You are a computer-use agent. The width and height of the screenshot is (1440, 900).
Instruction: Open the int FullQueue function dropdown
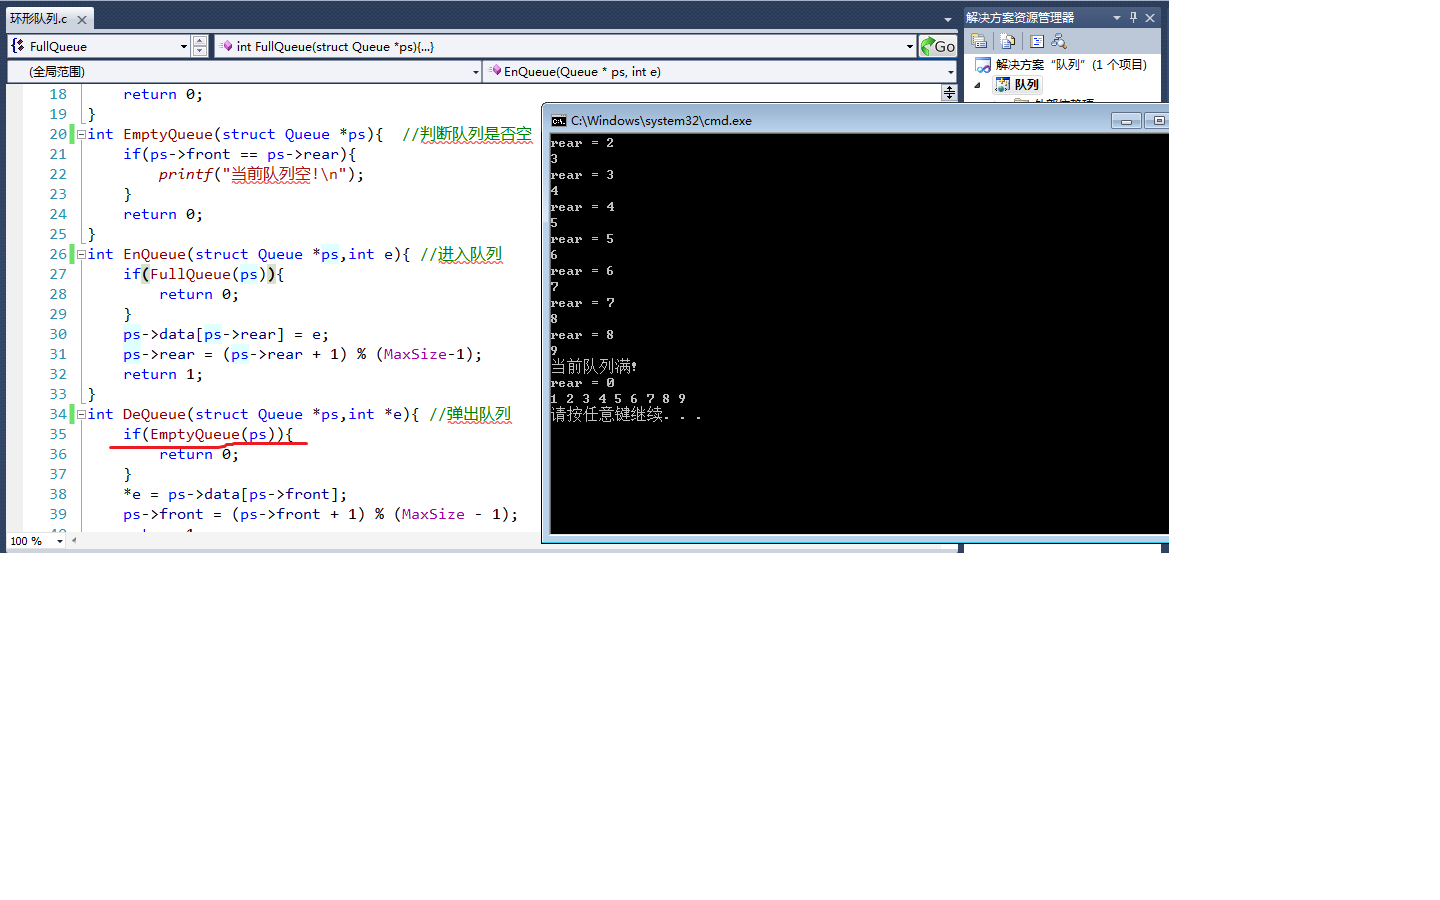click(x=909, y=46)
